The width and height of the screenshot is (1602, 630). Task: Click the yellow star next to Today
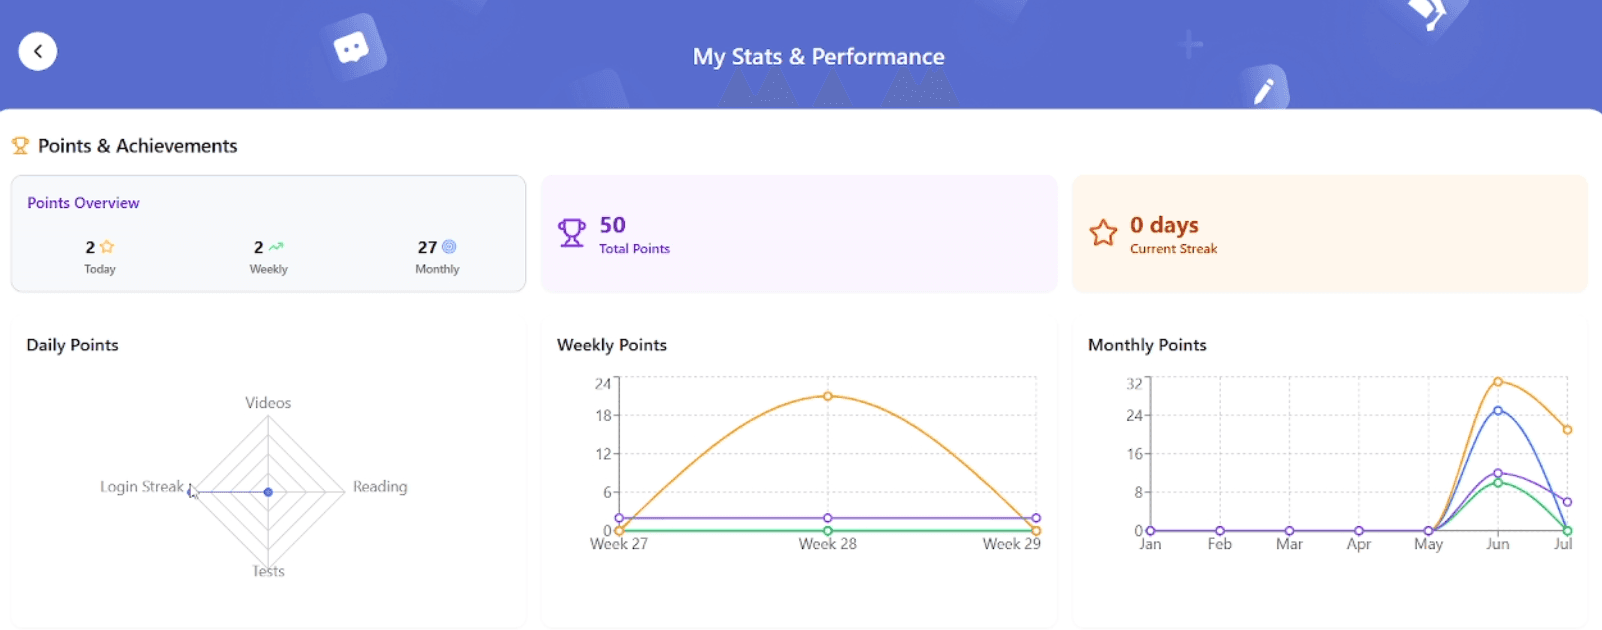point(107,247)
